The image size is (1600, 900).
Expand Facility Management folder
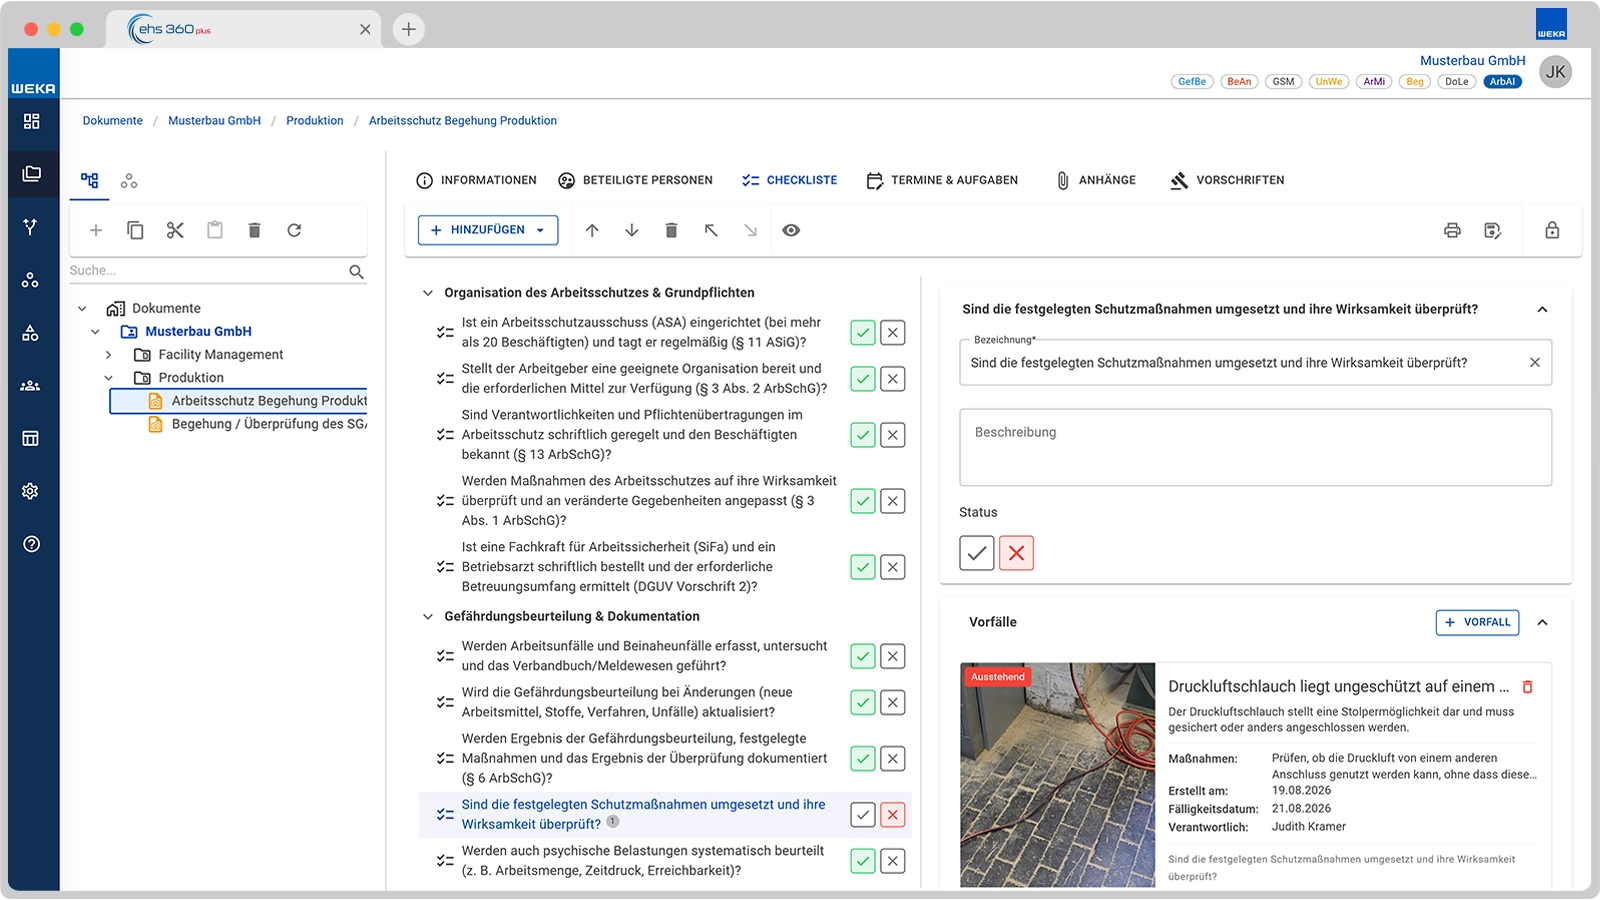pyautogui.click(x=109, y=355)
